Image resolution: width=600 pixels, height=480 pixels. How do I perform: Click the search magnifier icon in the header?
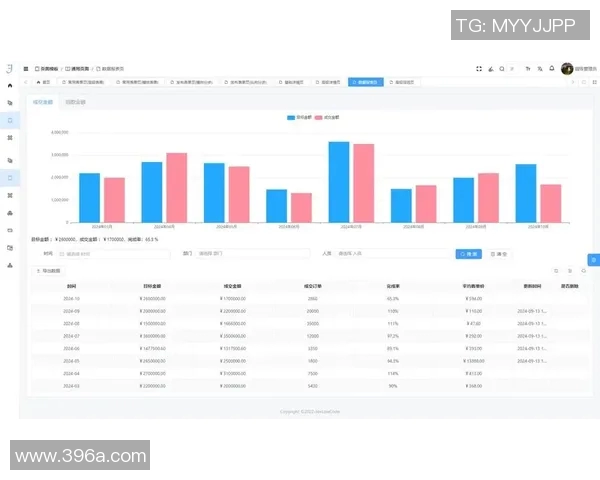click(502, 69)
